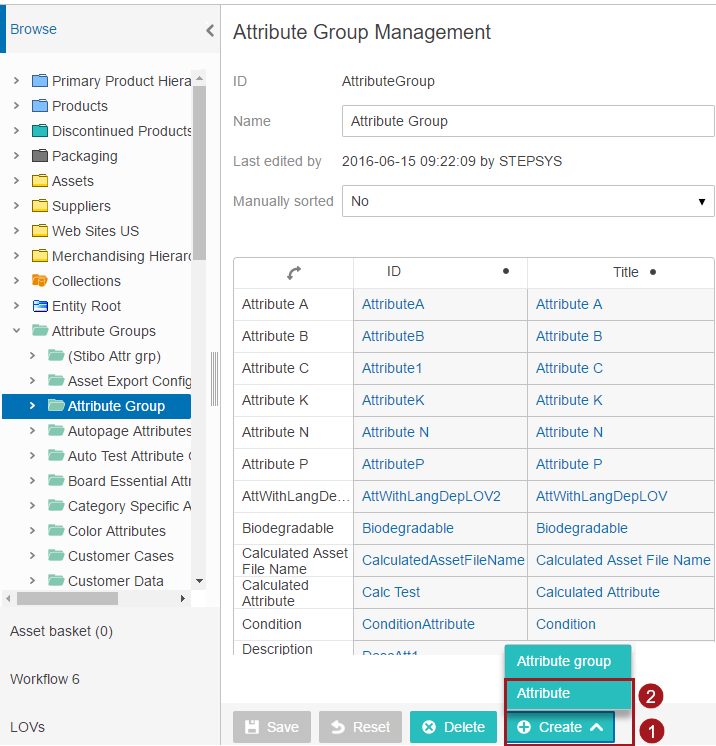This screenshot has height=746, width=716.
Task: Click the Customer Data folder icon
Action: pyautogui.click(x=56, y=580)
